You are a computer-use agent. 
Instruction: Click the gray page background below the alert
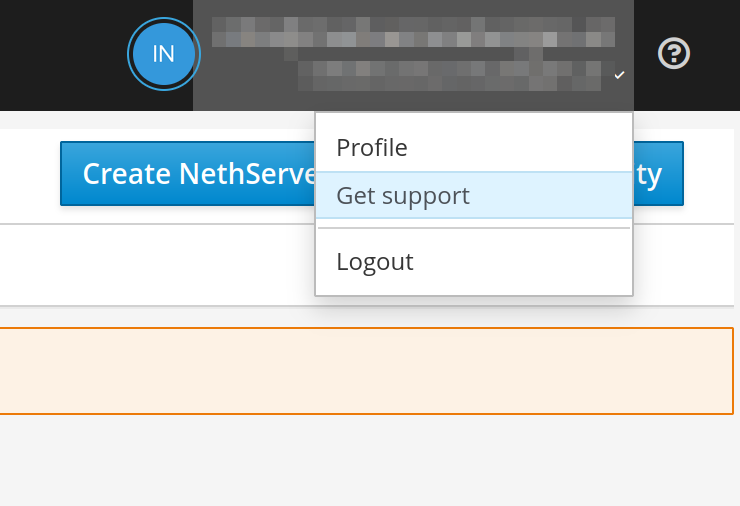click(x=370, y=460)
